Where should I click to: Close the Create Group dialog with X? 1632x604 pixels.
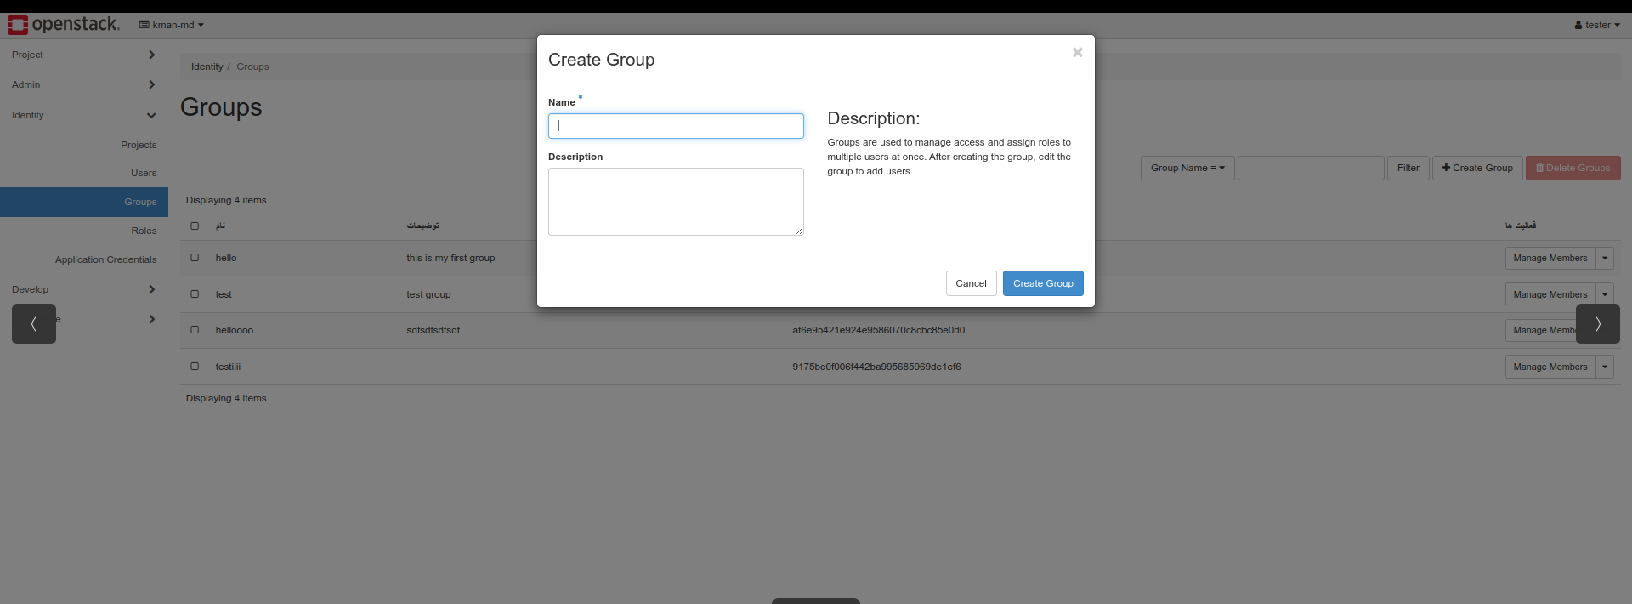tap(1077, 53)
